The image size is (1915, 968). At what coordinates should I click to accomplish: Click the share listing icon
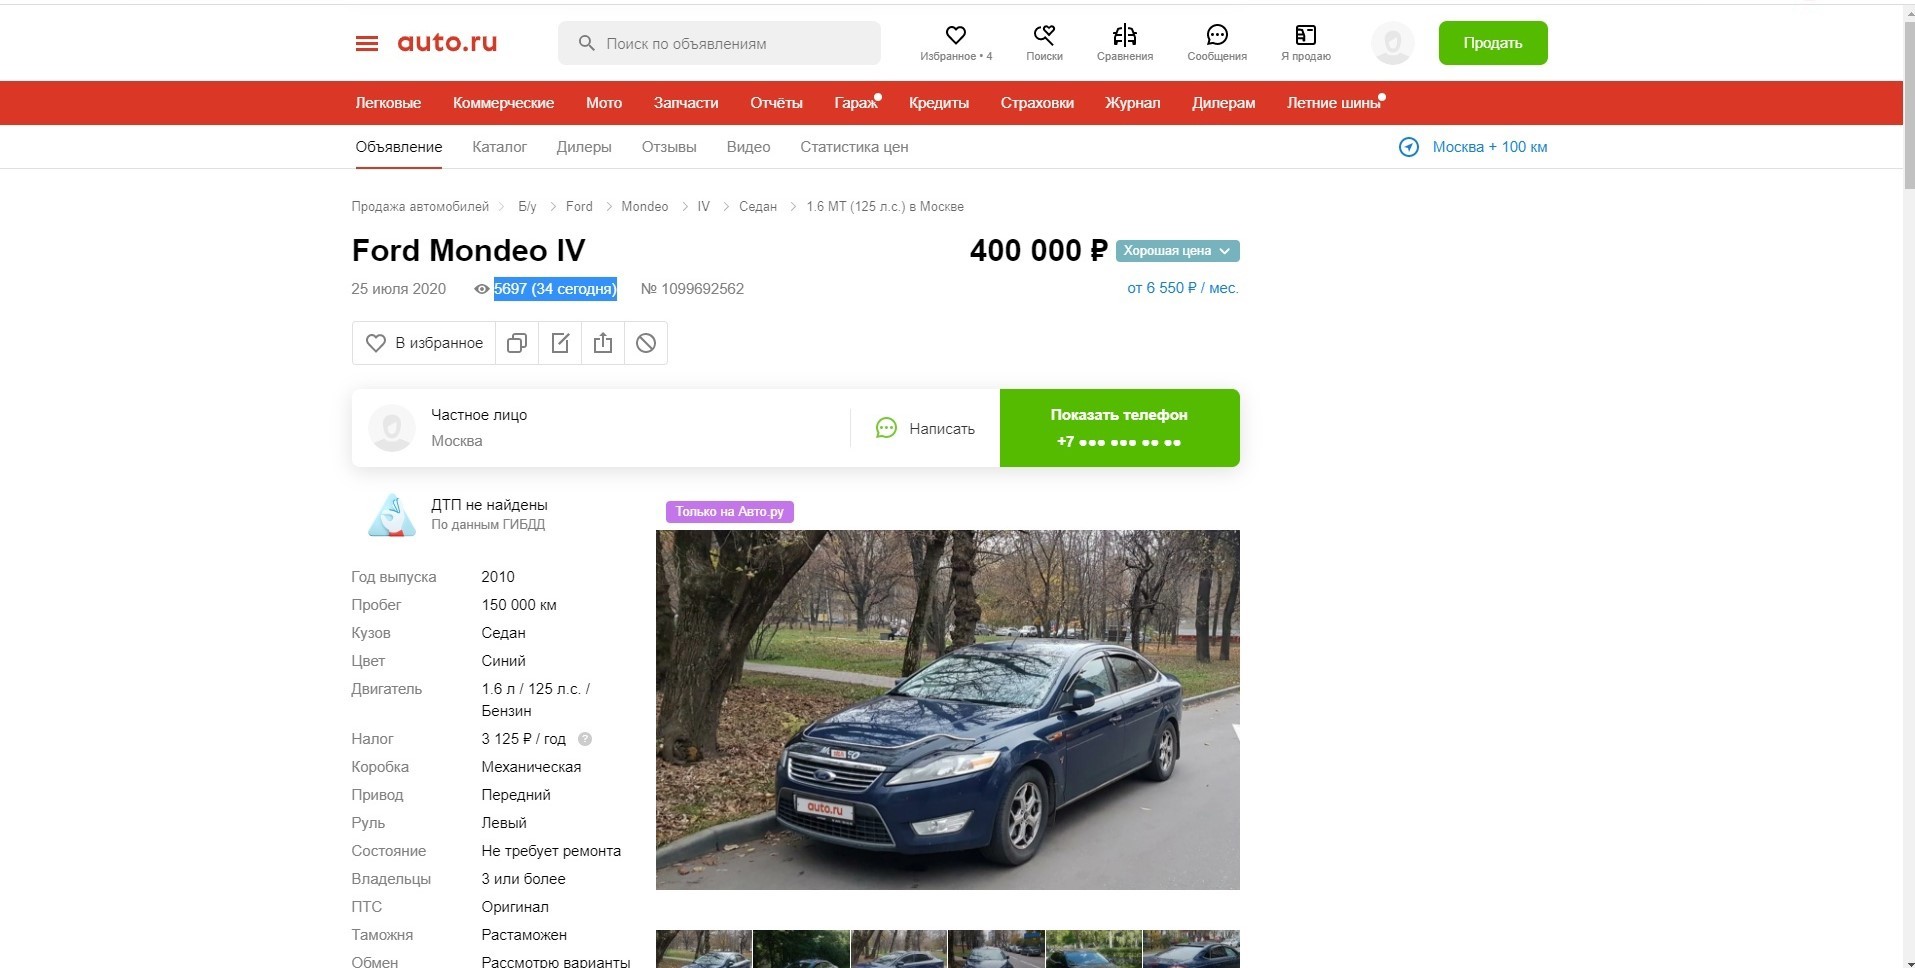click(603, 343)
